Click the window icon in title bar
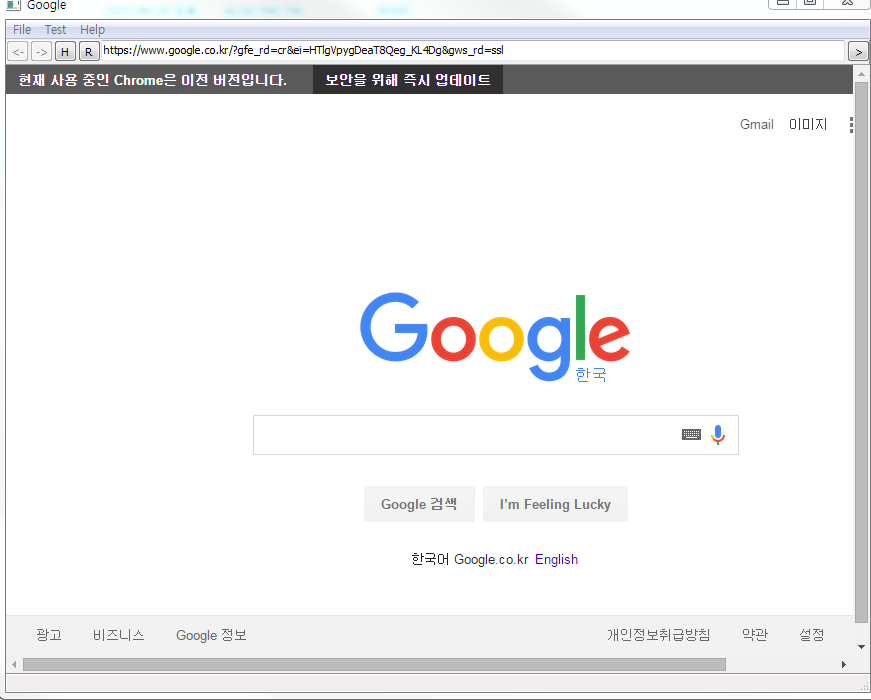This screenshot has height=700, width=871. point(13,5)
